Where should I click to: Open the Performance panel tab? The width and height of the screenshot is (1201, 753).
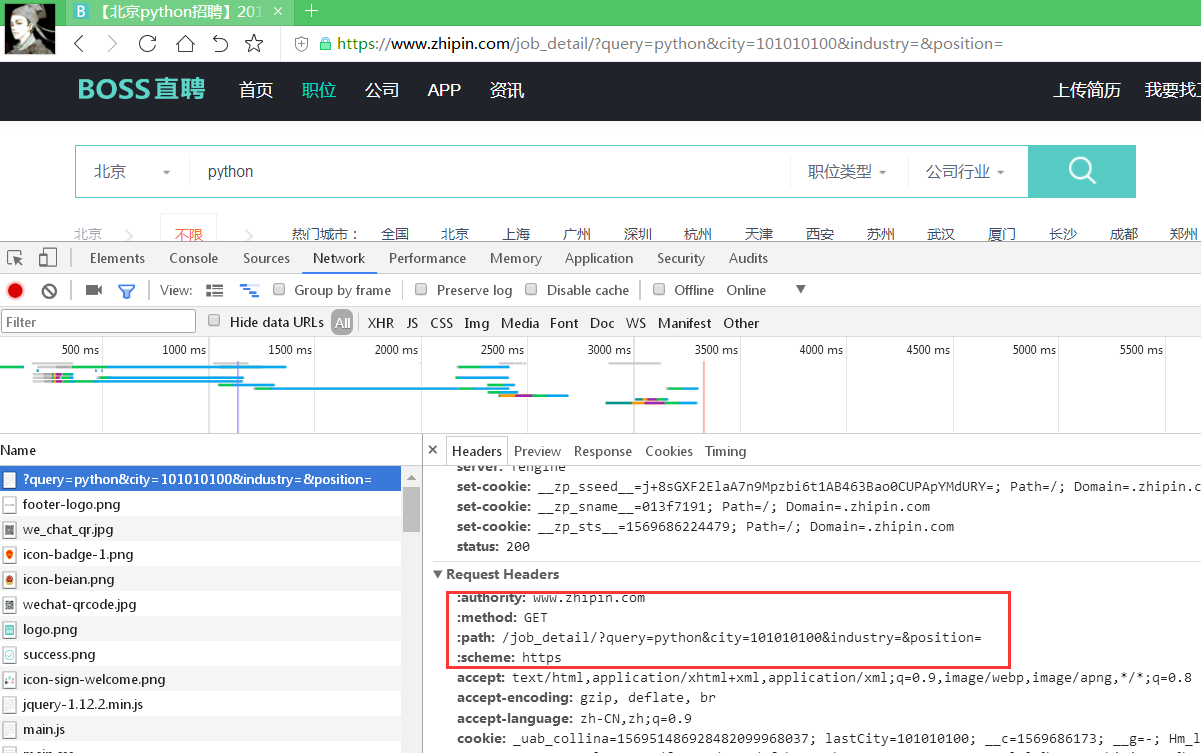point(428,258)
